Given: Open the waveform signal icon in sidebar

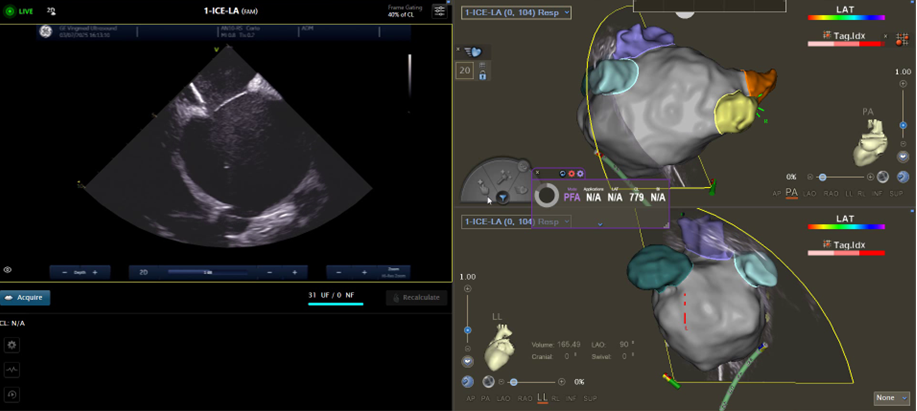Looking at the screenshot, I should (x=12, y=369).
